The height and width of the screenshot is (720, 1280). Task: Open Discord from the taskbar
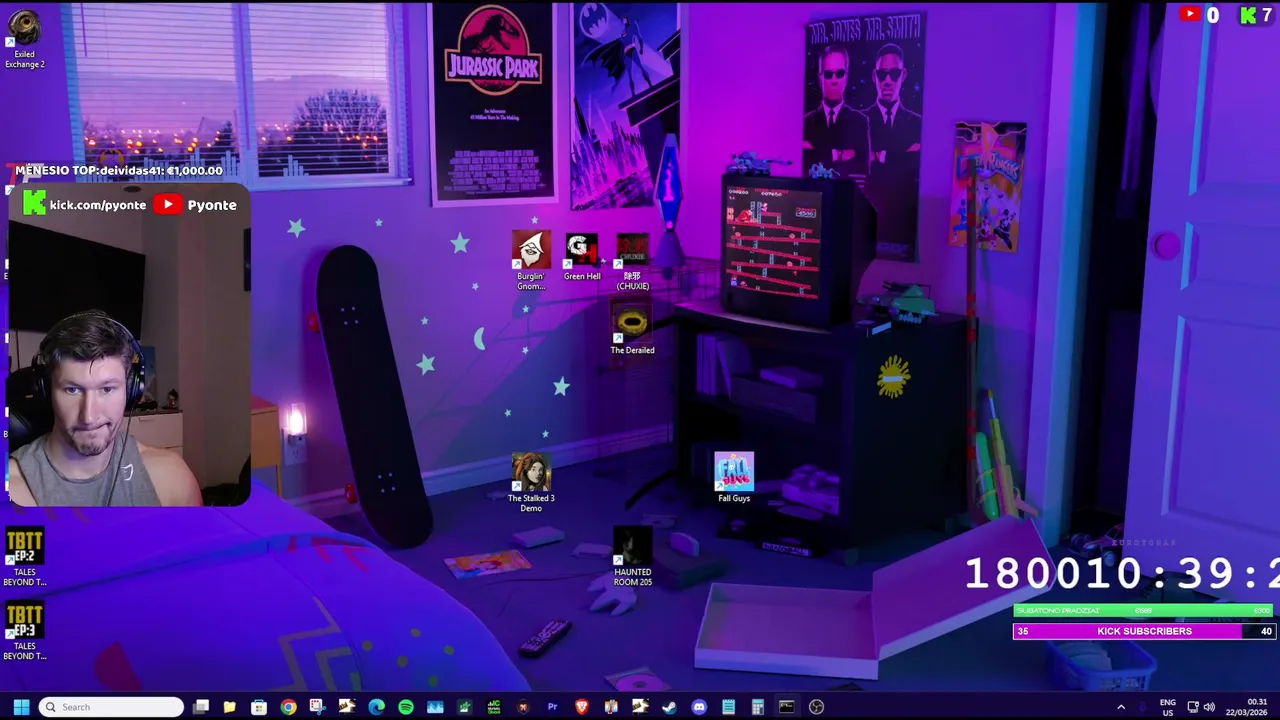pyautogui.click(x=699, y=707)
